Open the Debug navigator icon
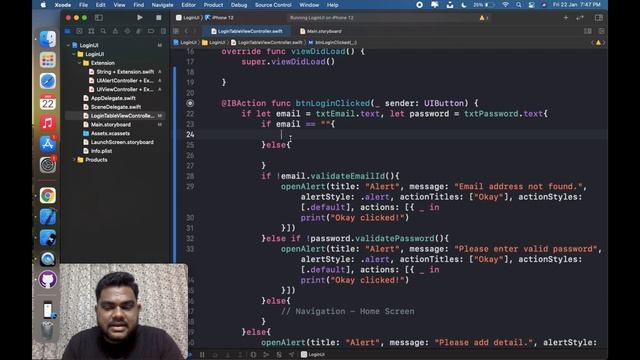Image resolution: width=640 pixels, height=360 pixels. 139,31
